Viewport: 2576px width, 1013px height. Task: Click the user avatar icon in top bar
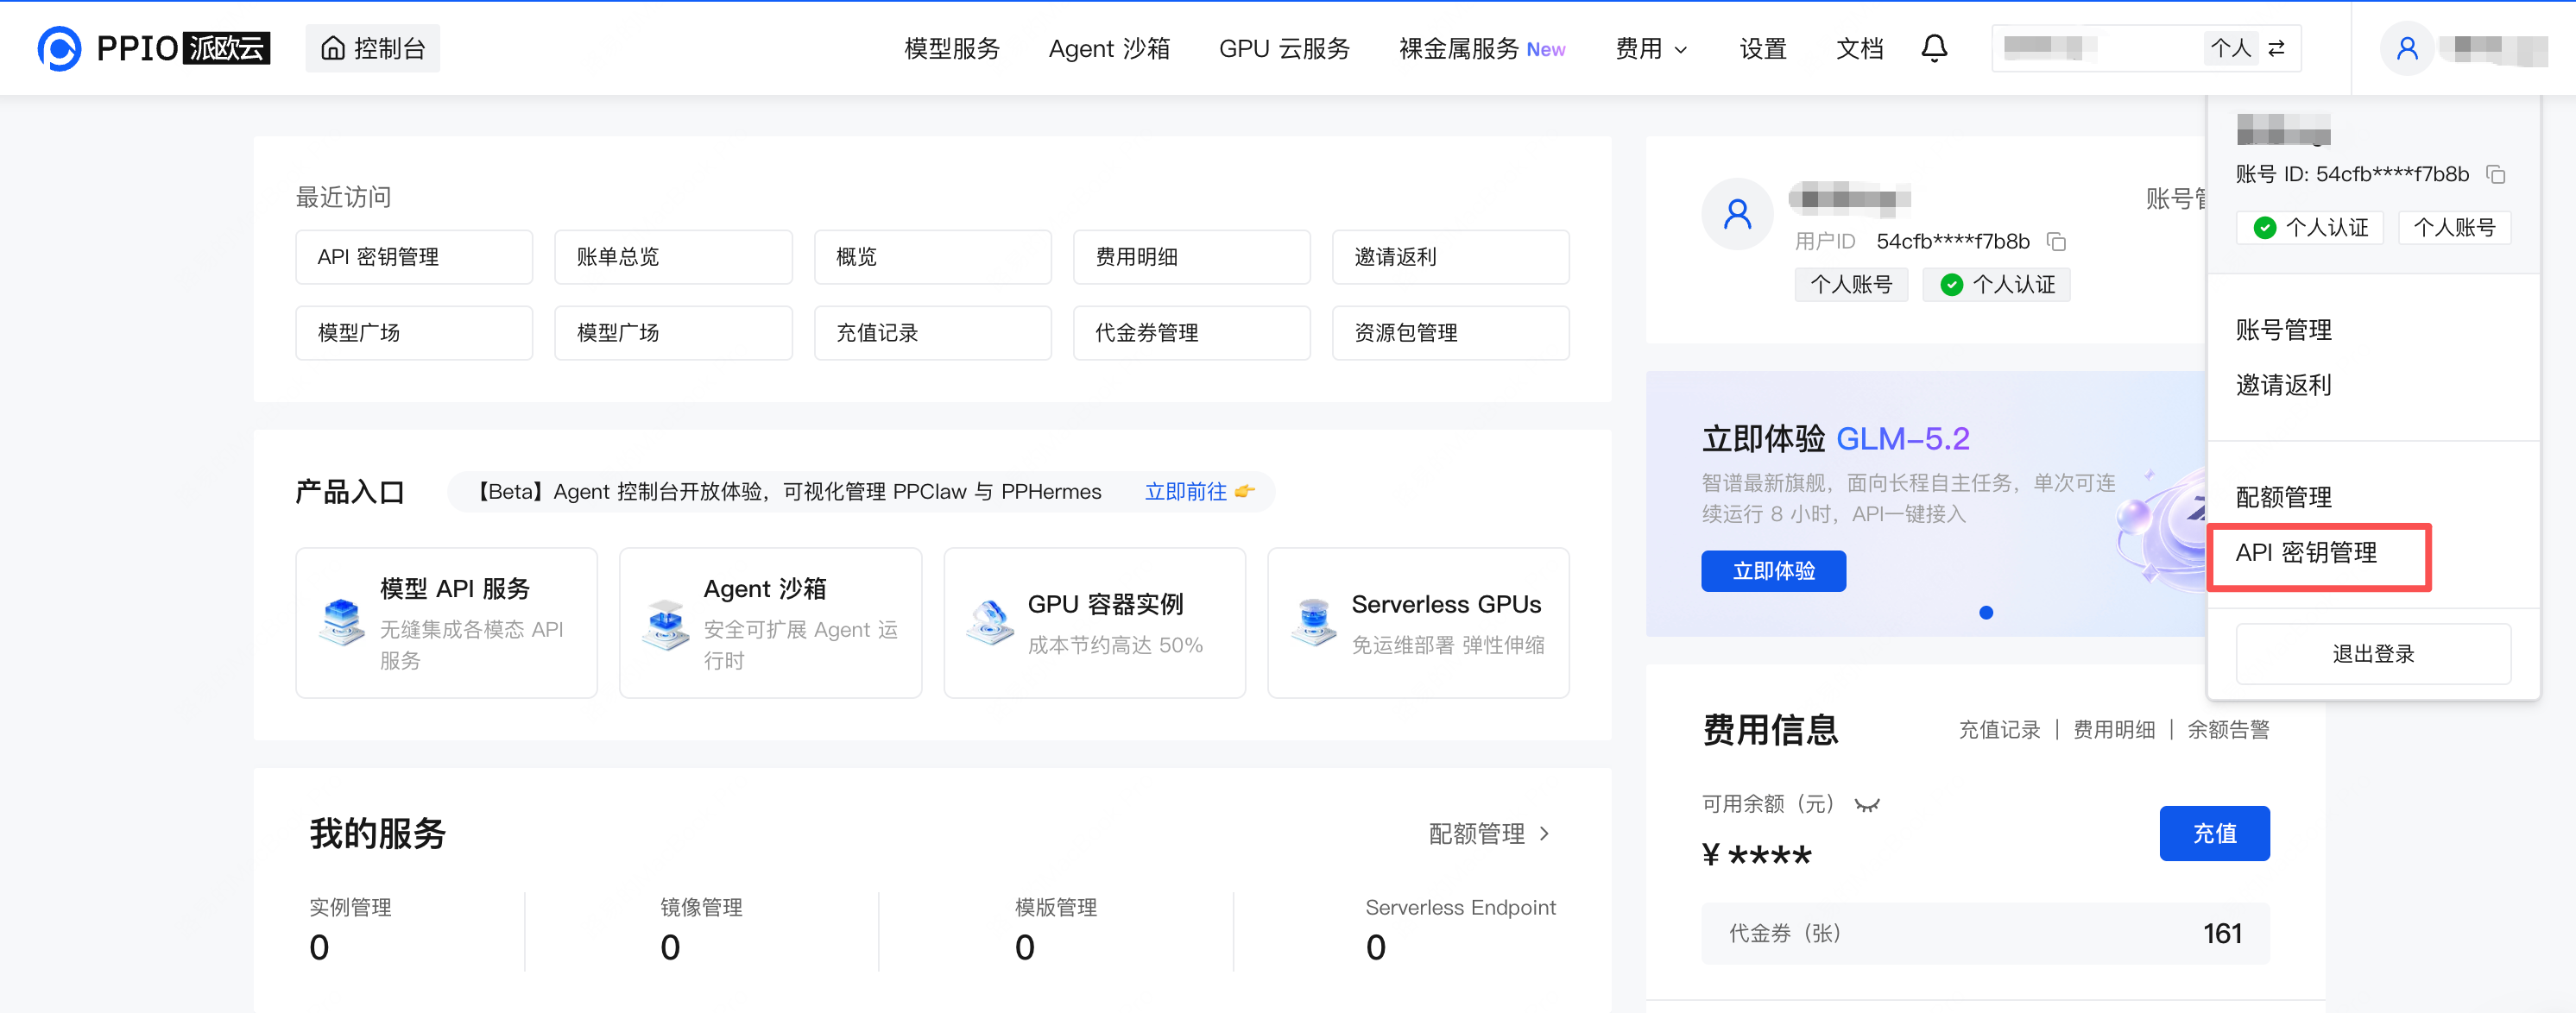tap(2407, 48)
